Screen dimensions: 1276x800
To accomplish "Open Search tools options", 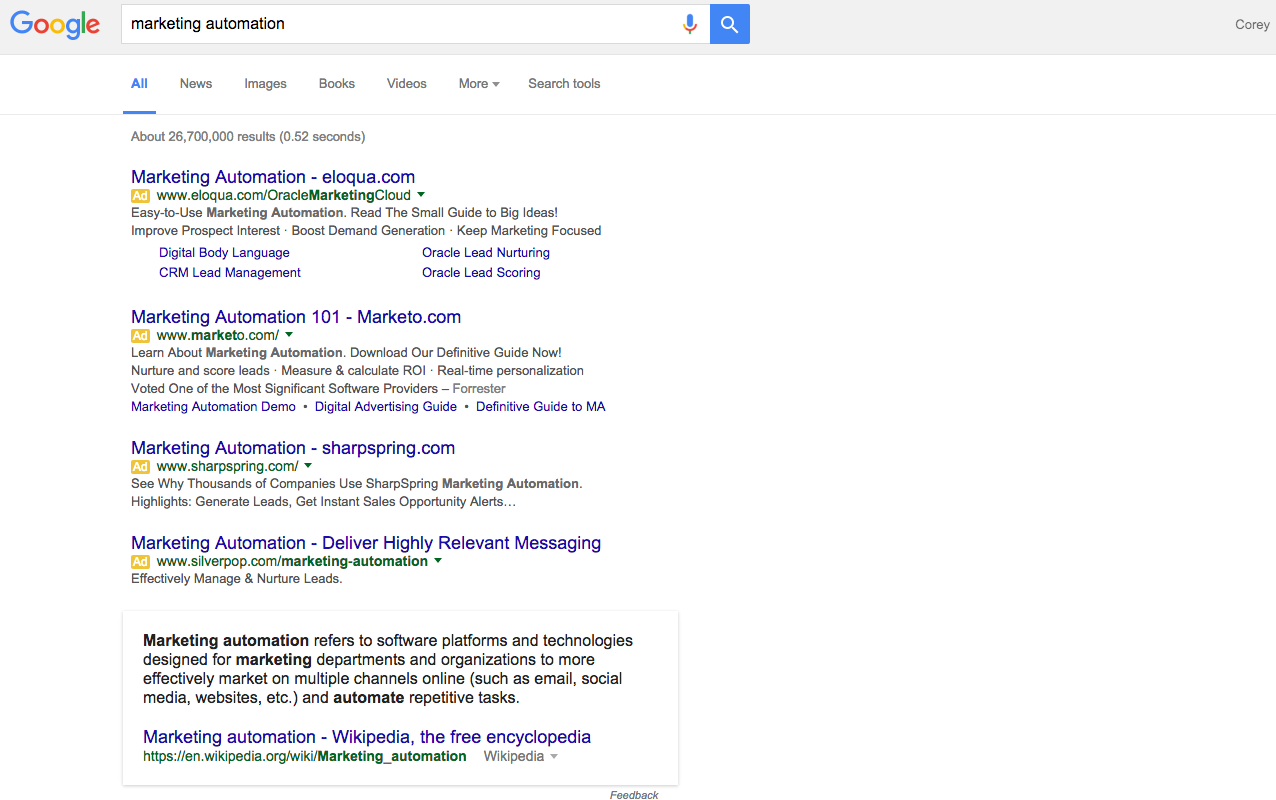I will pyautogui.click(x=564, y=84).
